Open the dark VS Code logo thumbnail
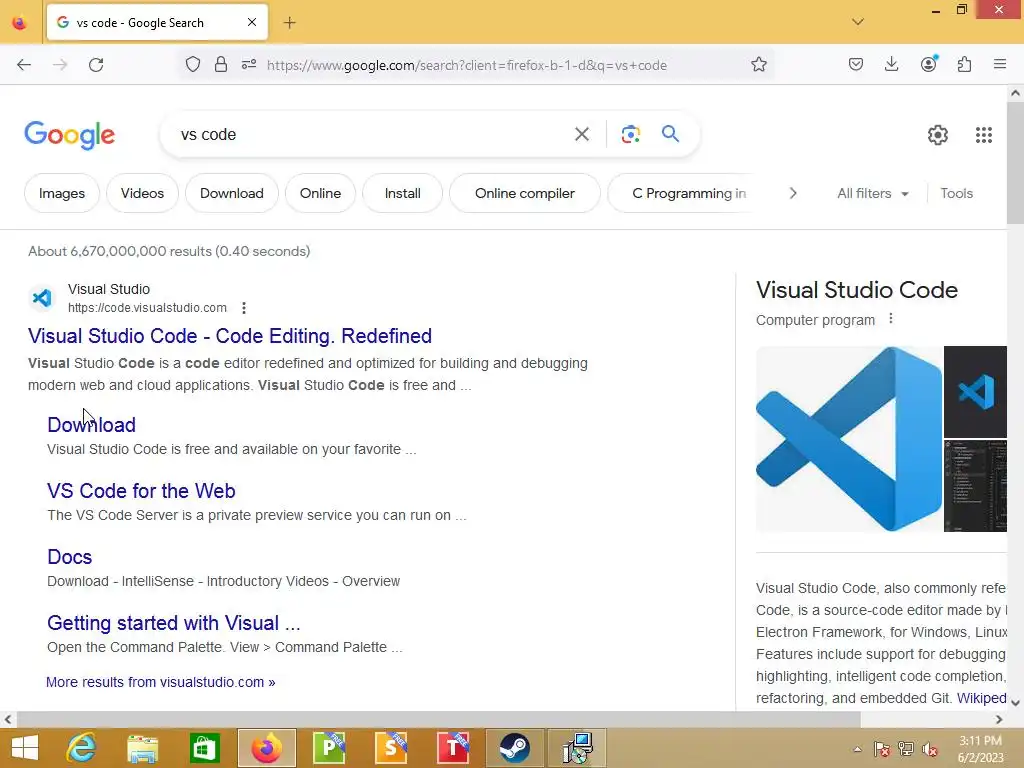 coord(976,392)
